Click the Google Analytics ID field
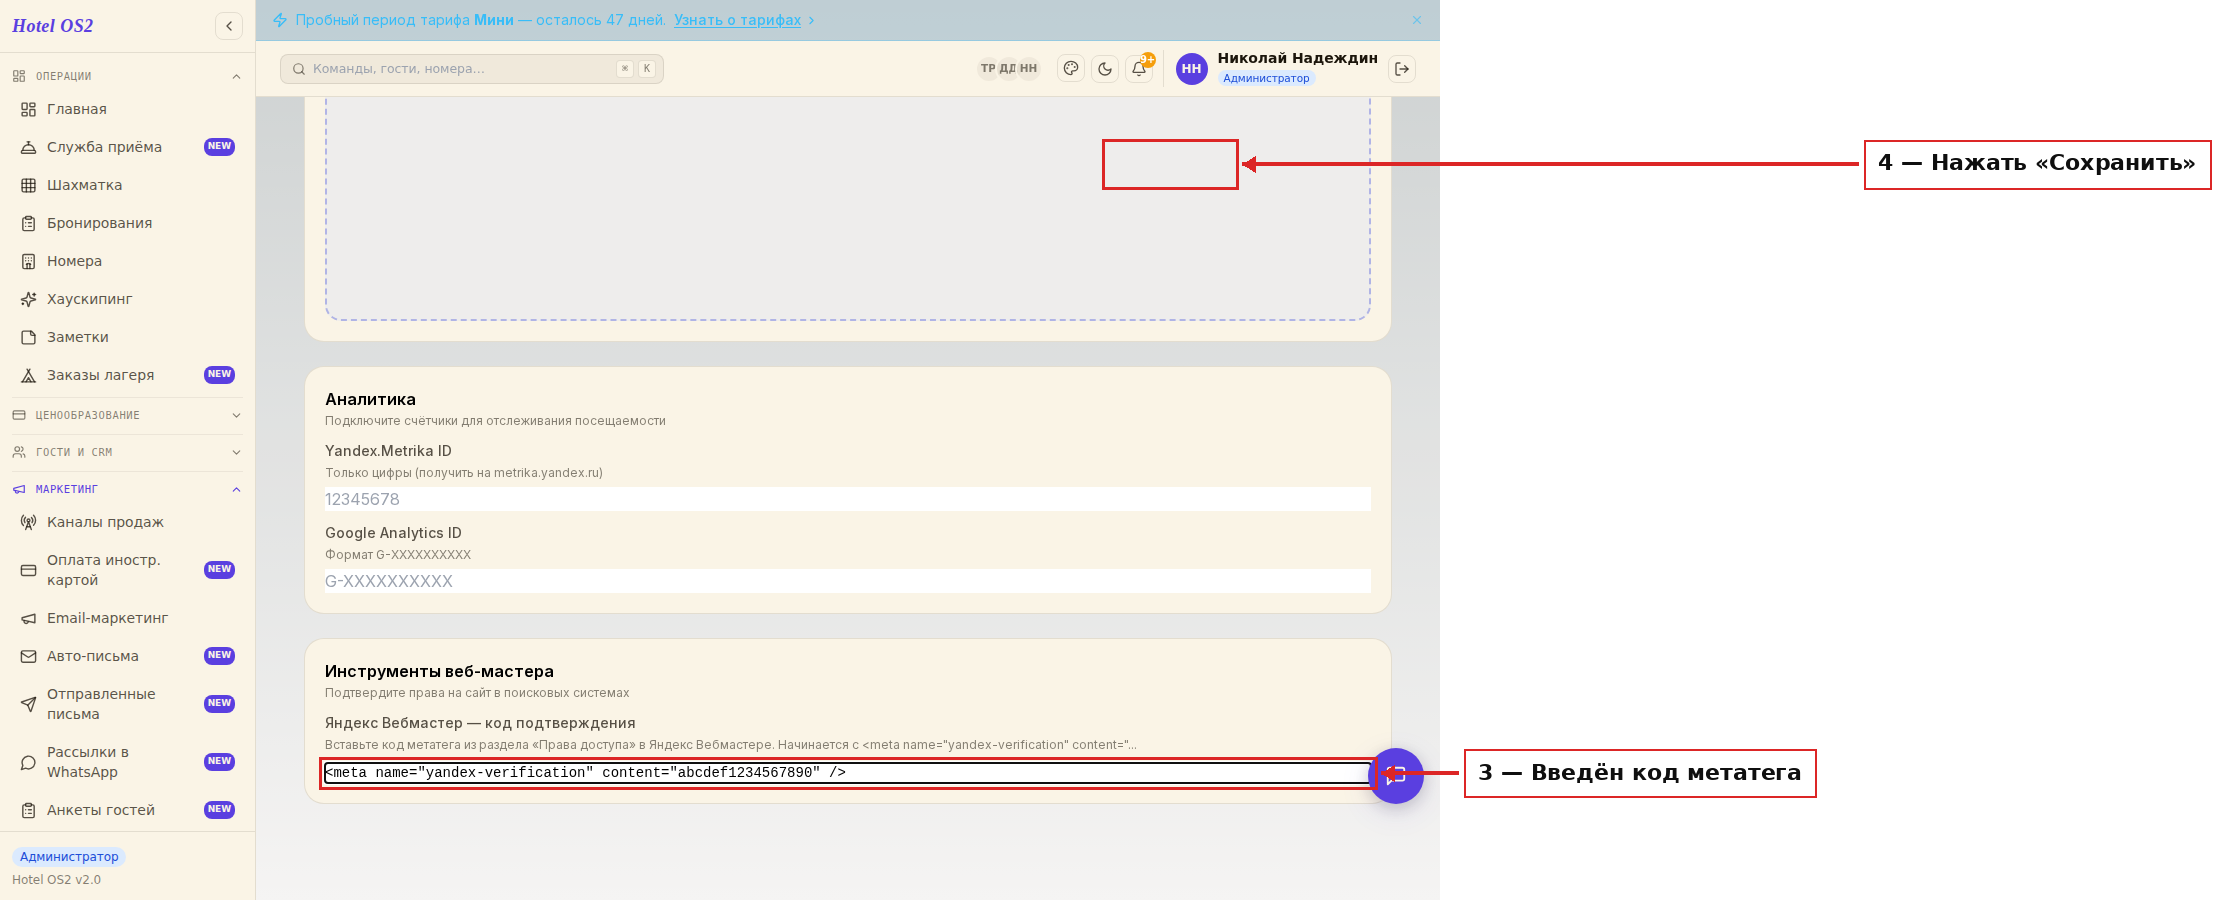 point(848,581)
